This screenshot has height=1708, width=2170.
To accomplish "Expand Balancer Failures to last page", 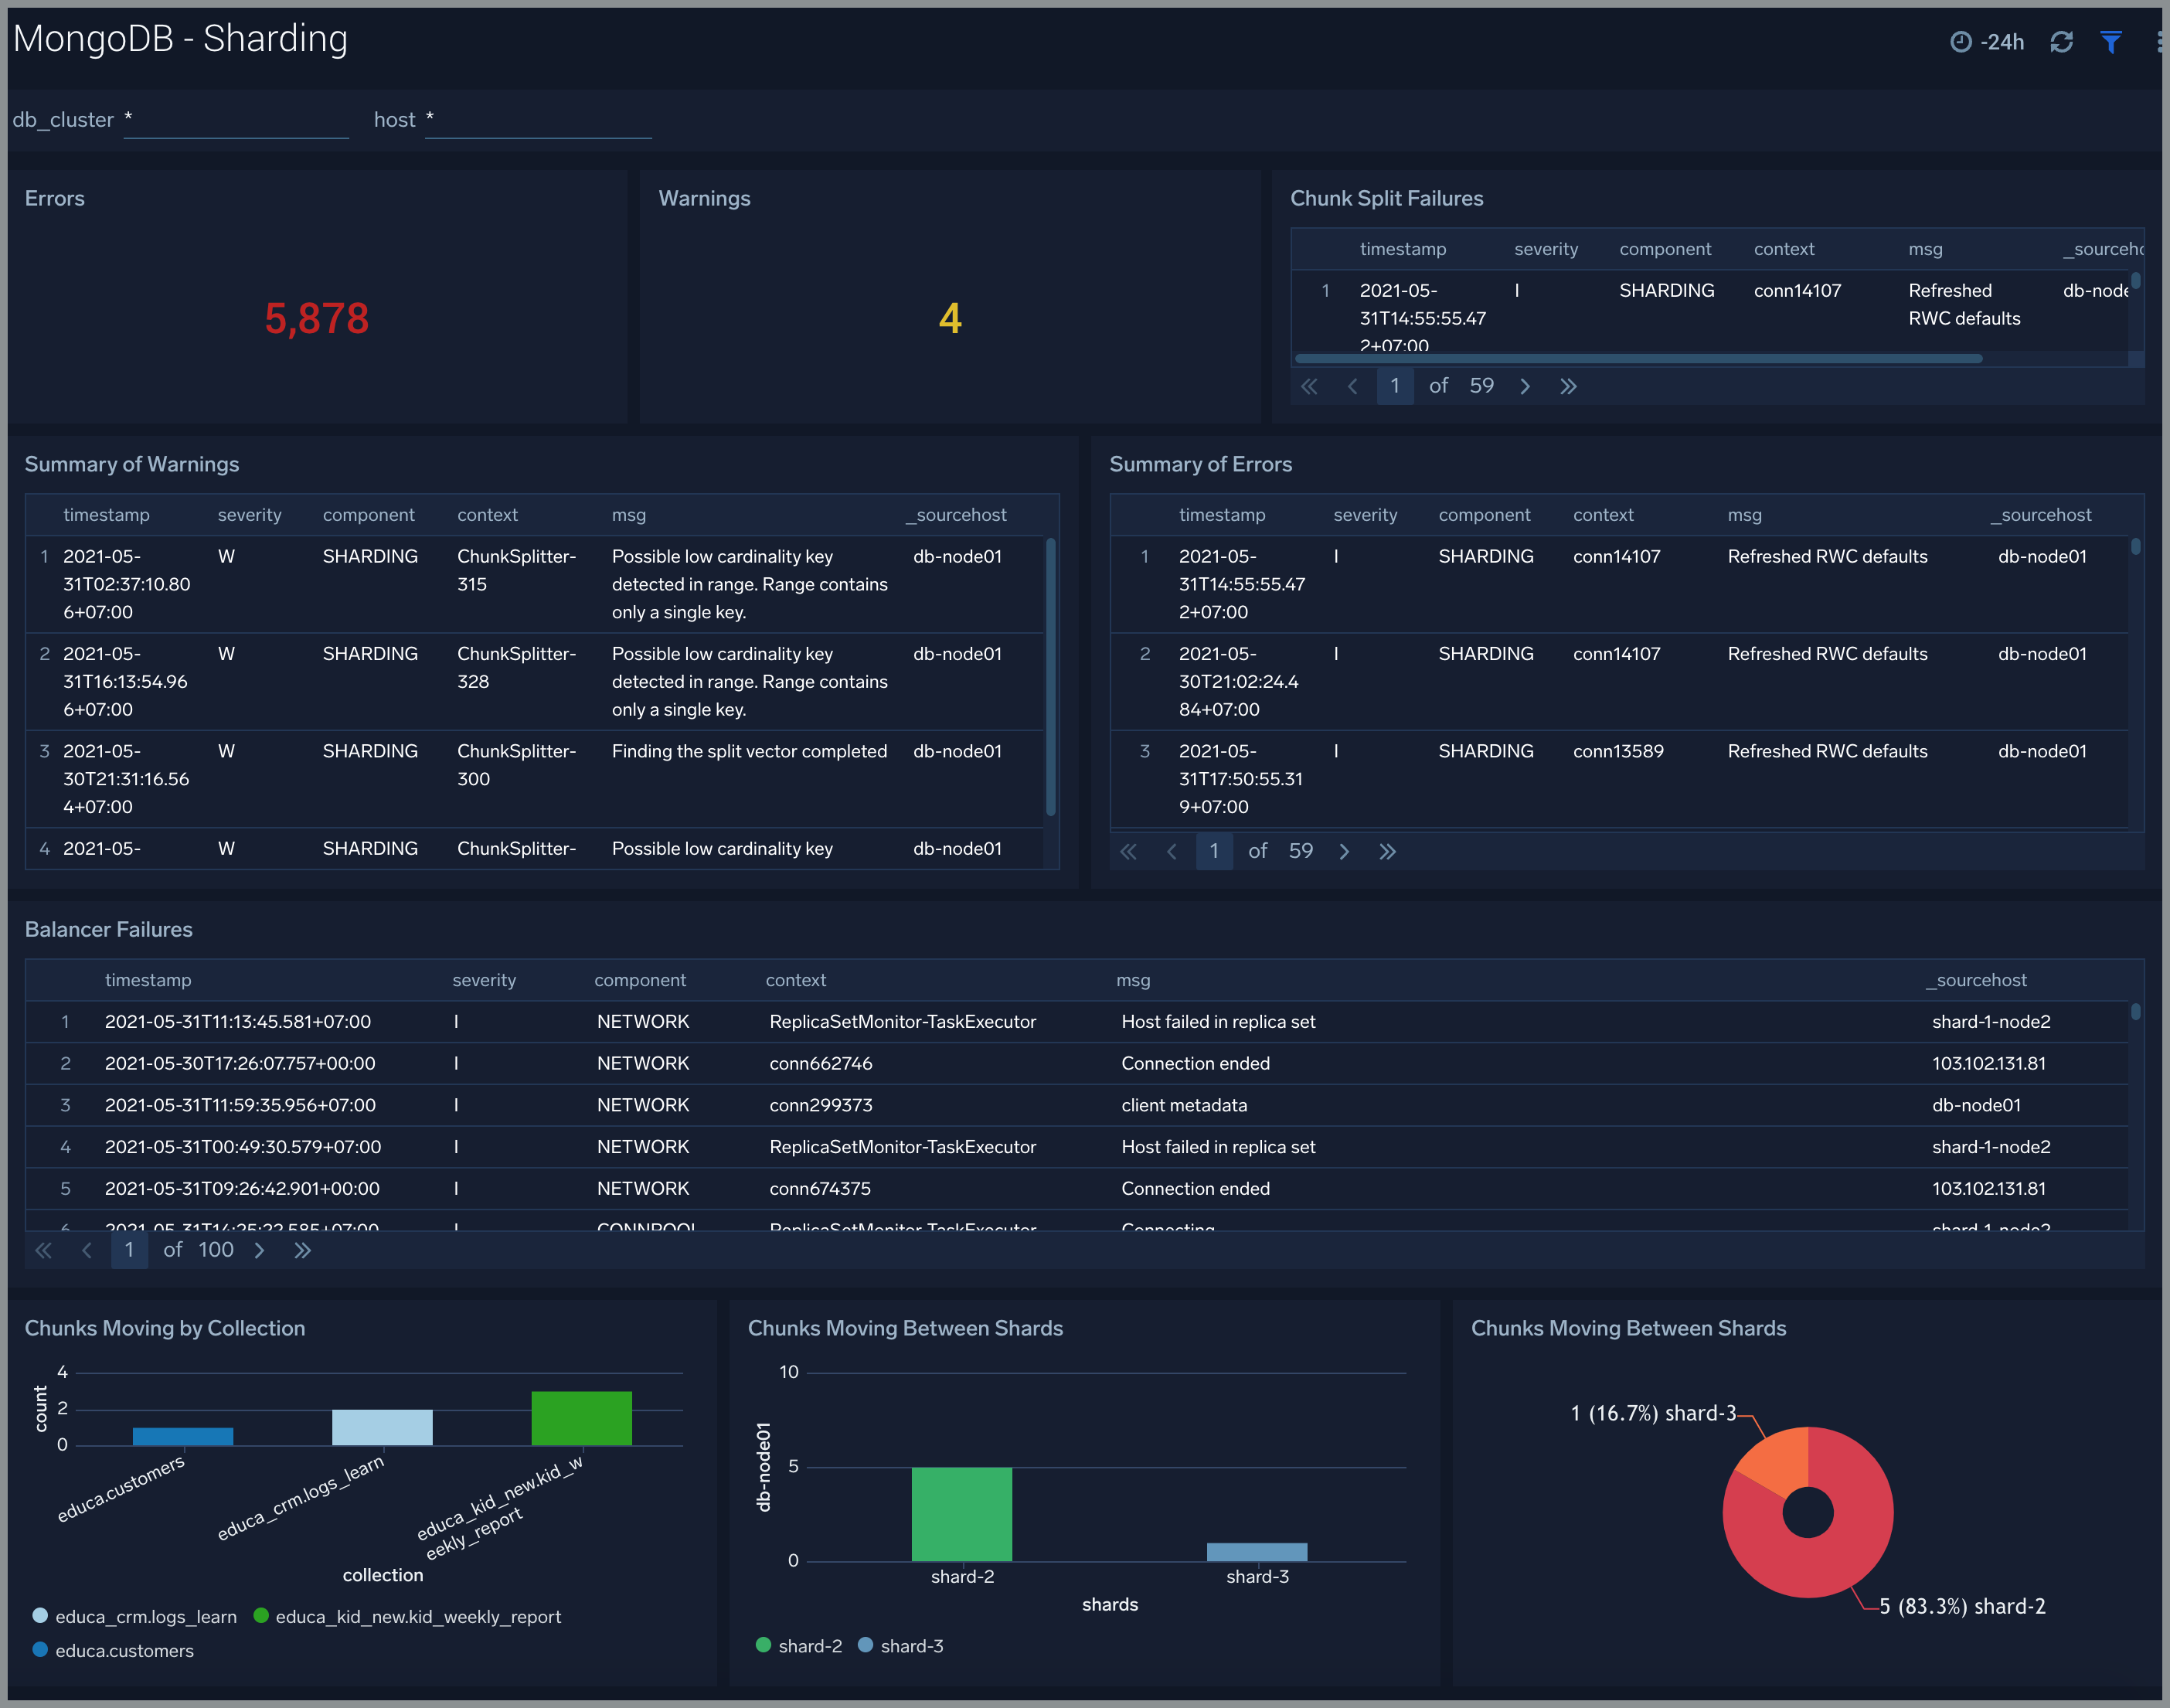I will pyautogui.click(x=303, y=1252).
